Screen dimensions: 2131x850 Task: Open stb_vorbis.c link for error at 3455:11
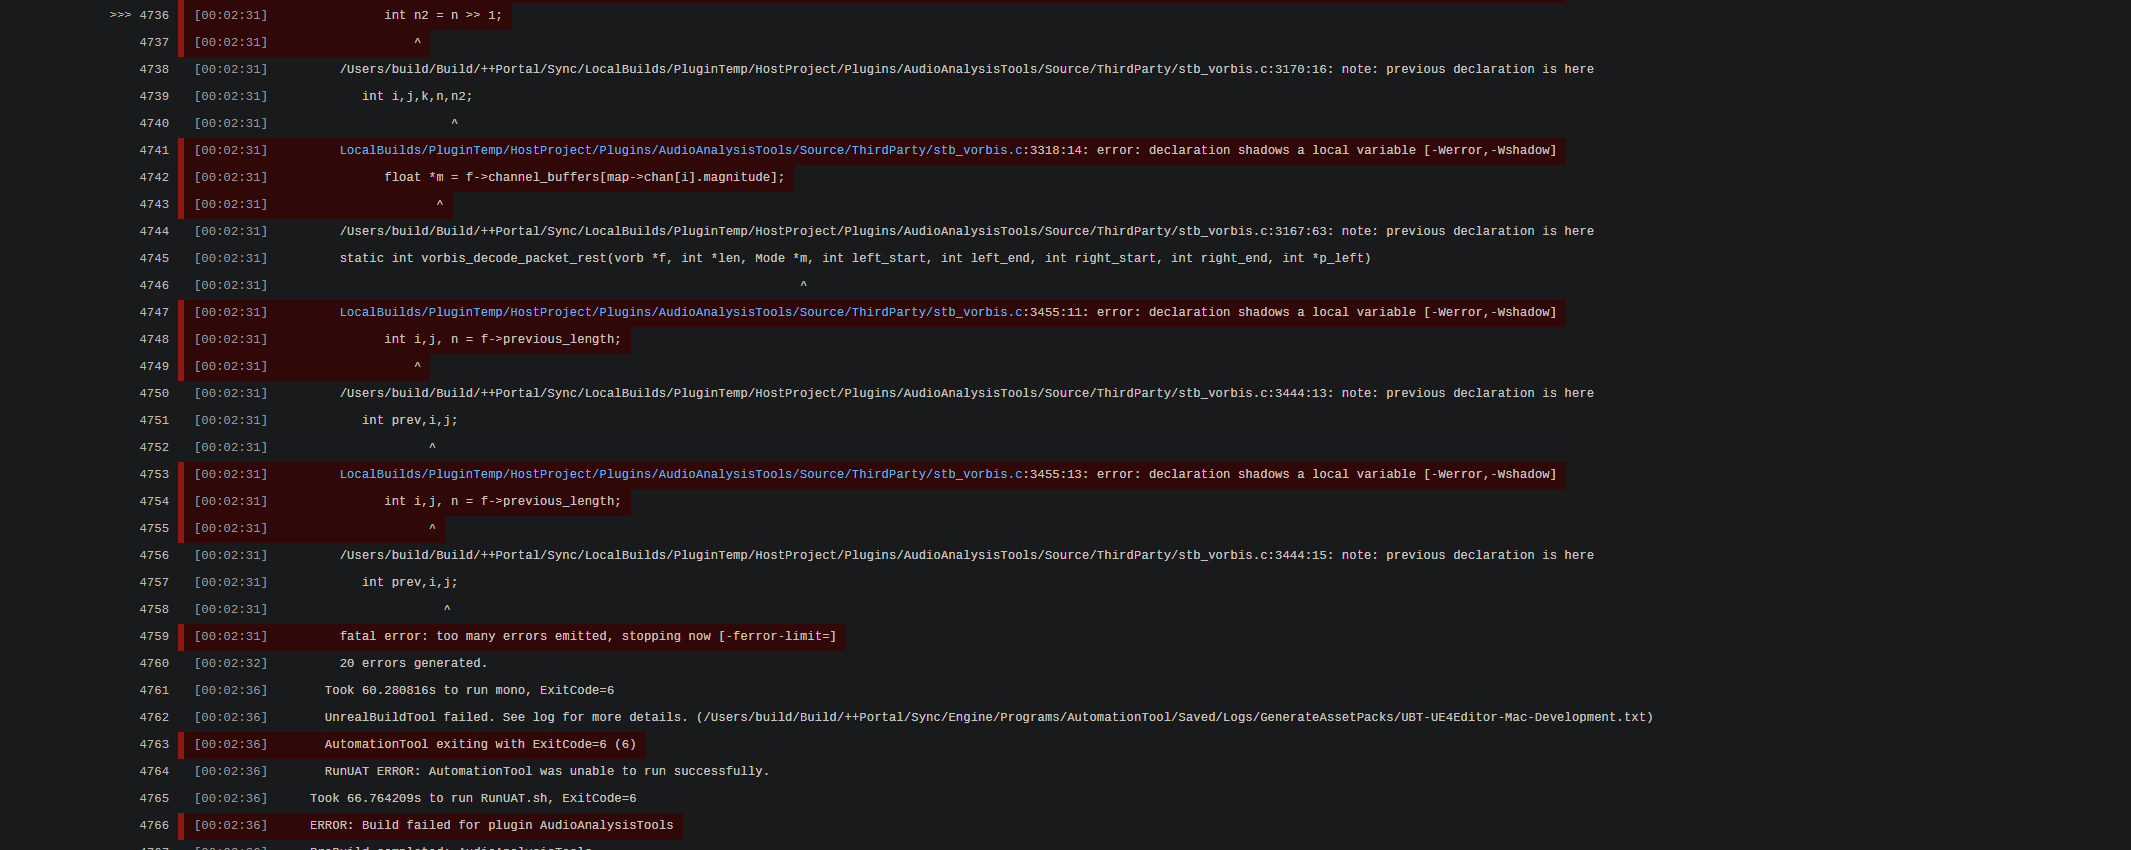[681, 312]
